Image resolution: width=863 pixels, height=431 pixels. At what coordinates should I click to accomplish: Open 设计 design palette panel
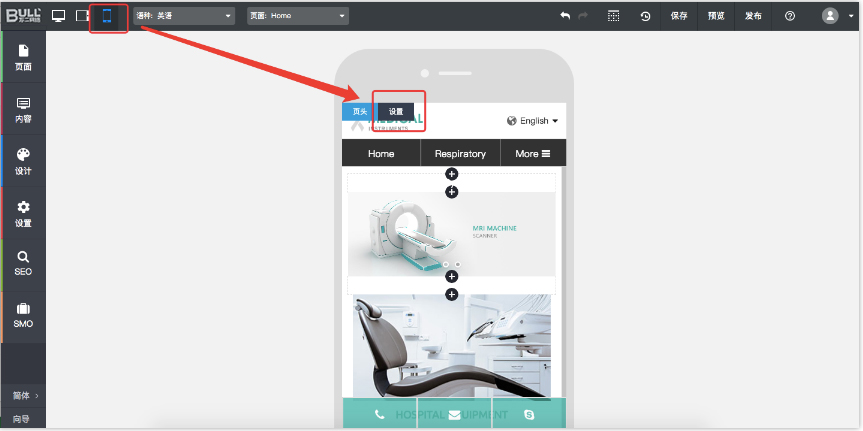pos(23,162)
